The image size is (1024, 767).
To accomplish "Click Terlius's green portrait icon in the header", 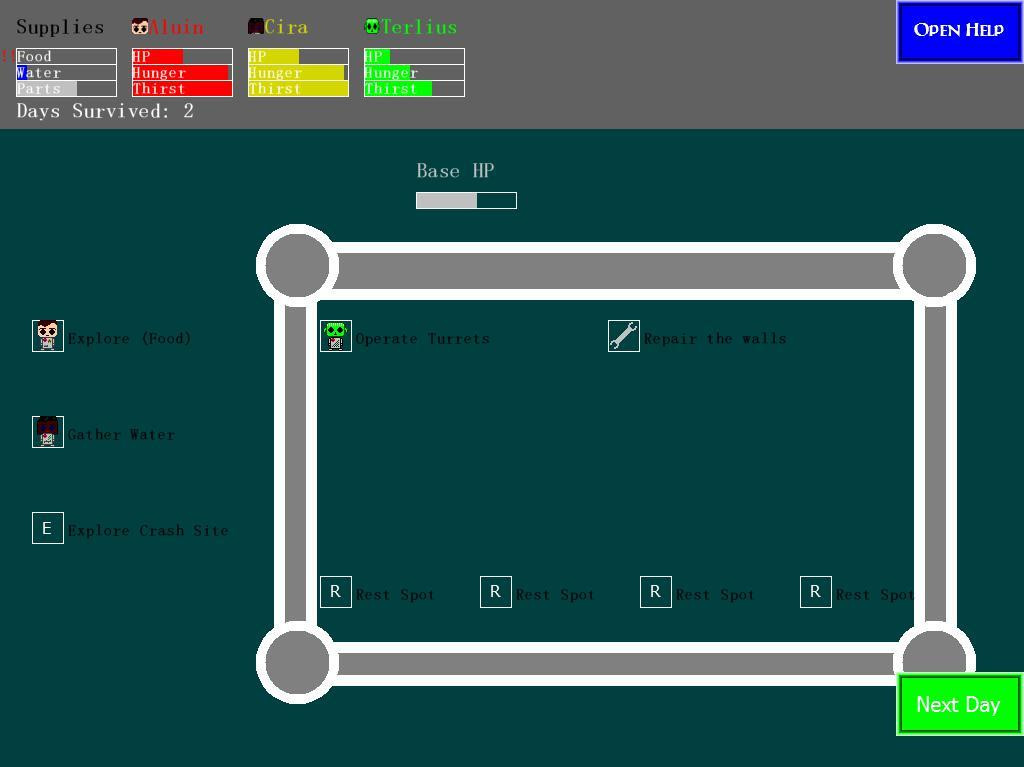I will coord(372,27).
